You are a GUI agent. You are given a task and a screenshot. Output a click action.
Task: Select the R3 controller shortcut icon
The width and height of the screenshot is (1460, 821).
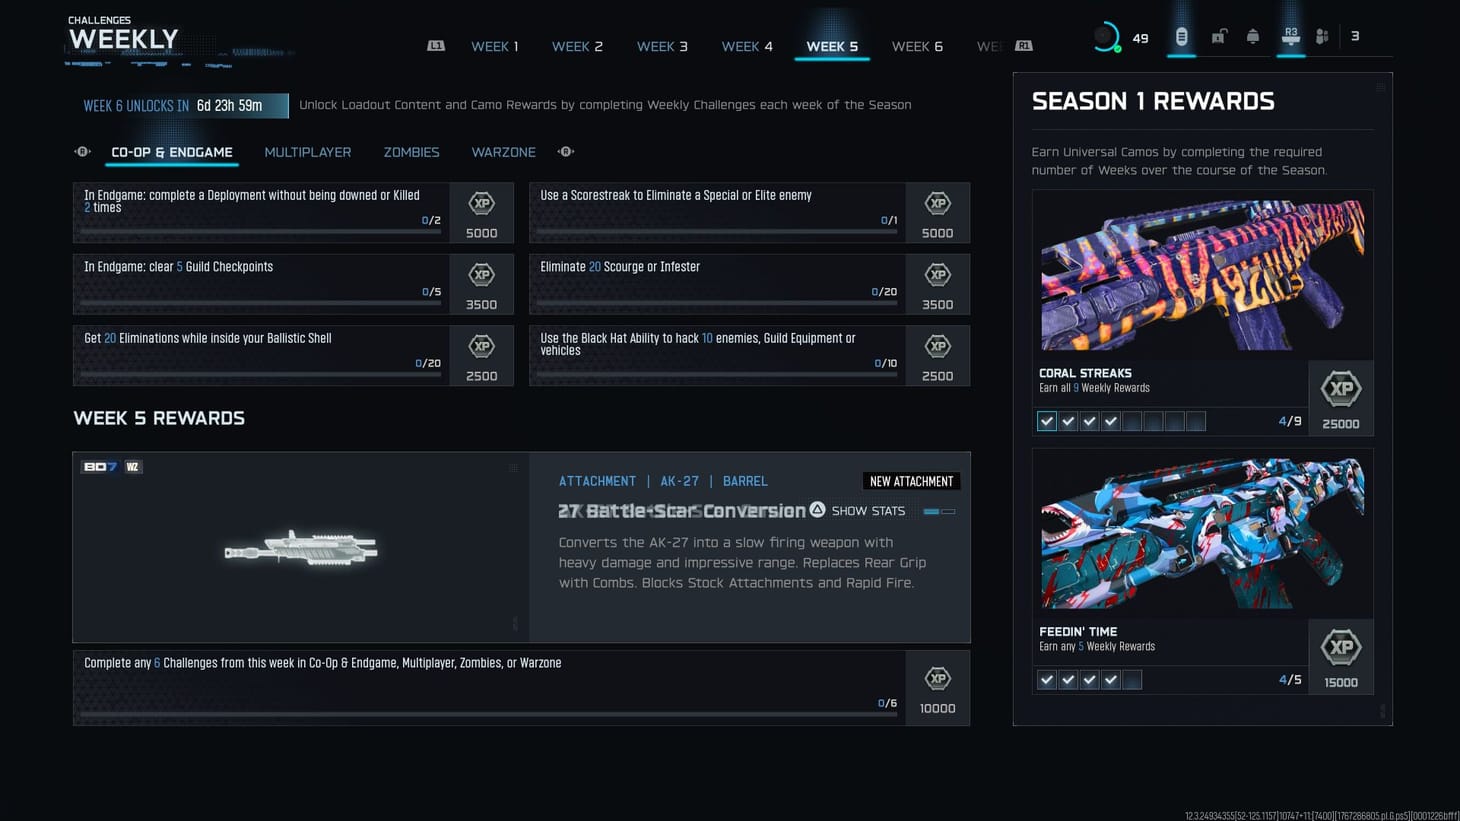[1290, 35]
